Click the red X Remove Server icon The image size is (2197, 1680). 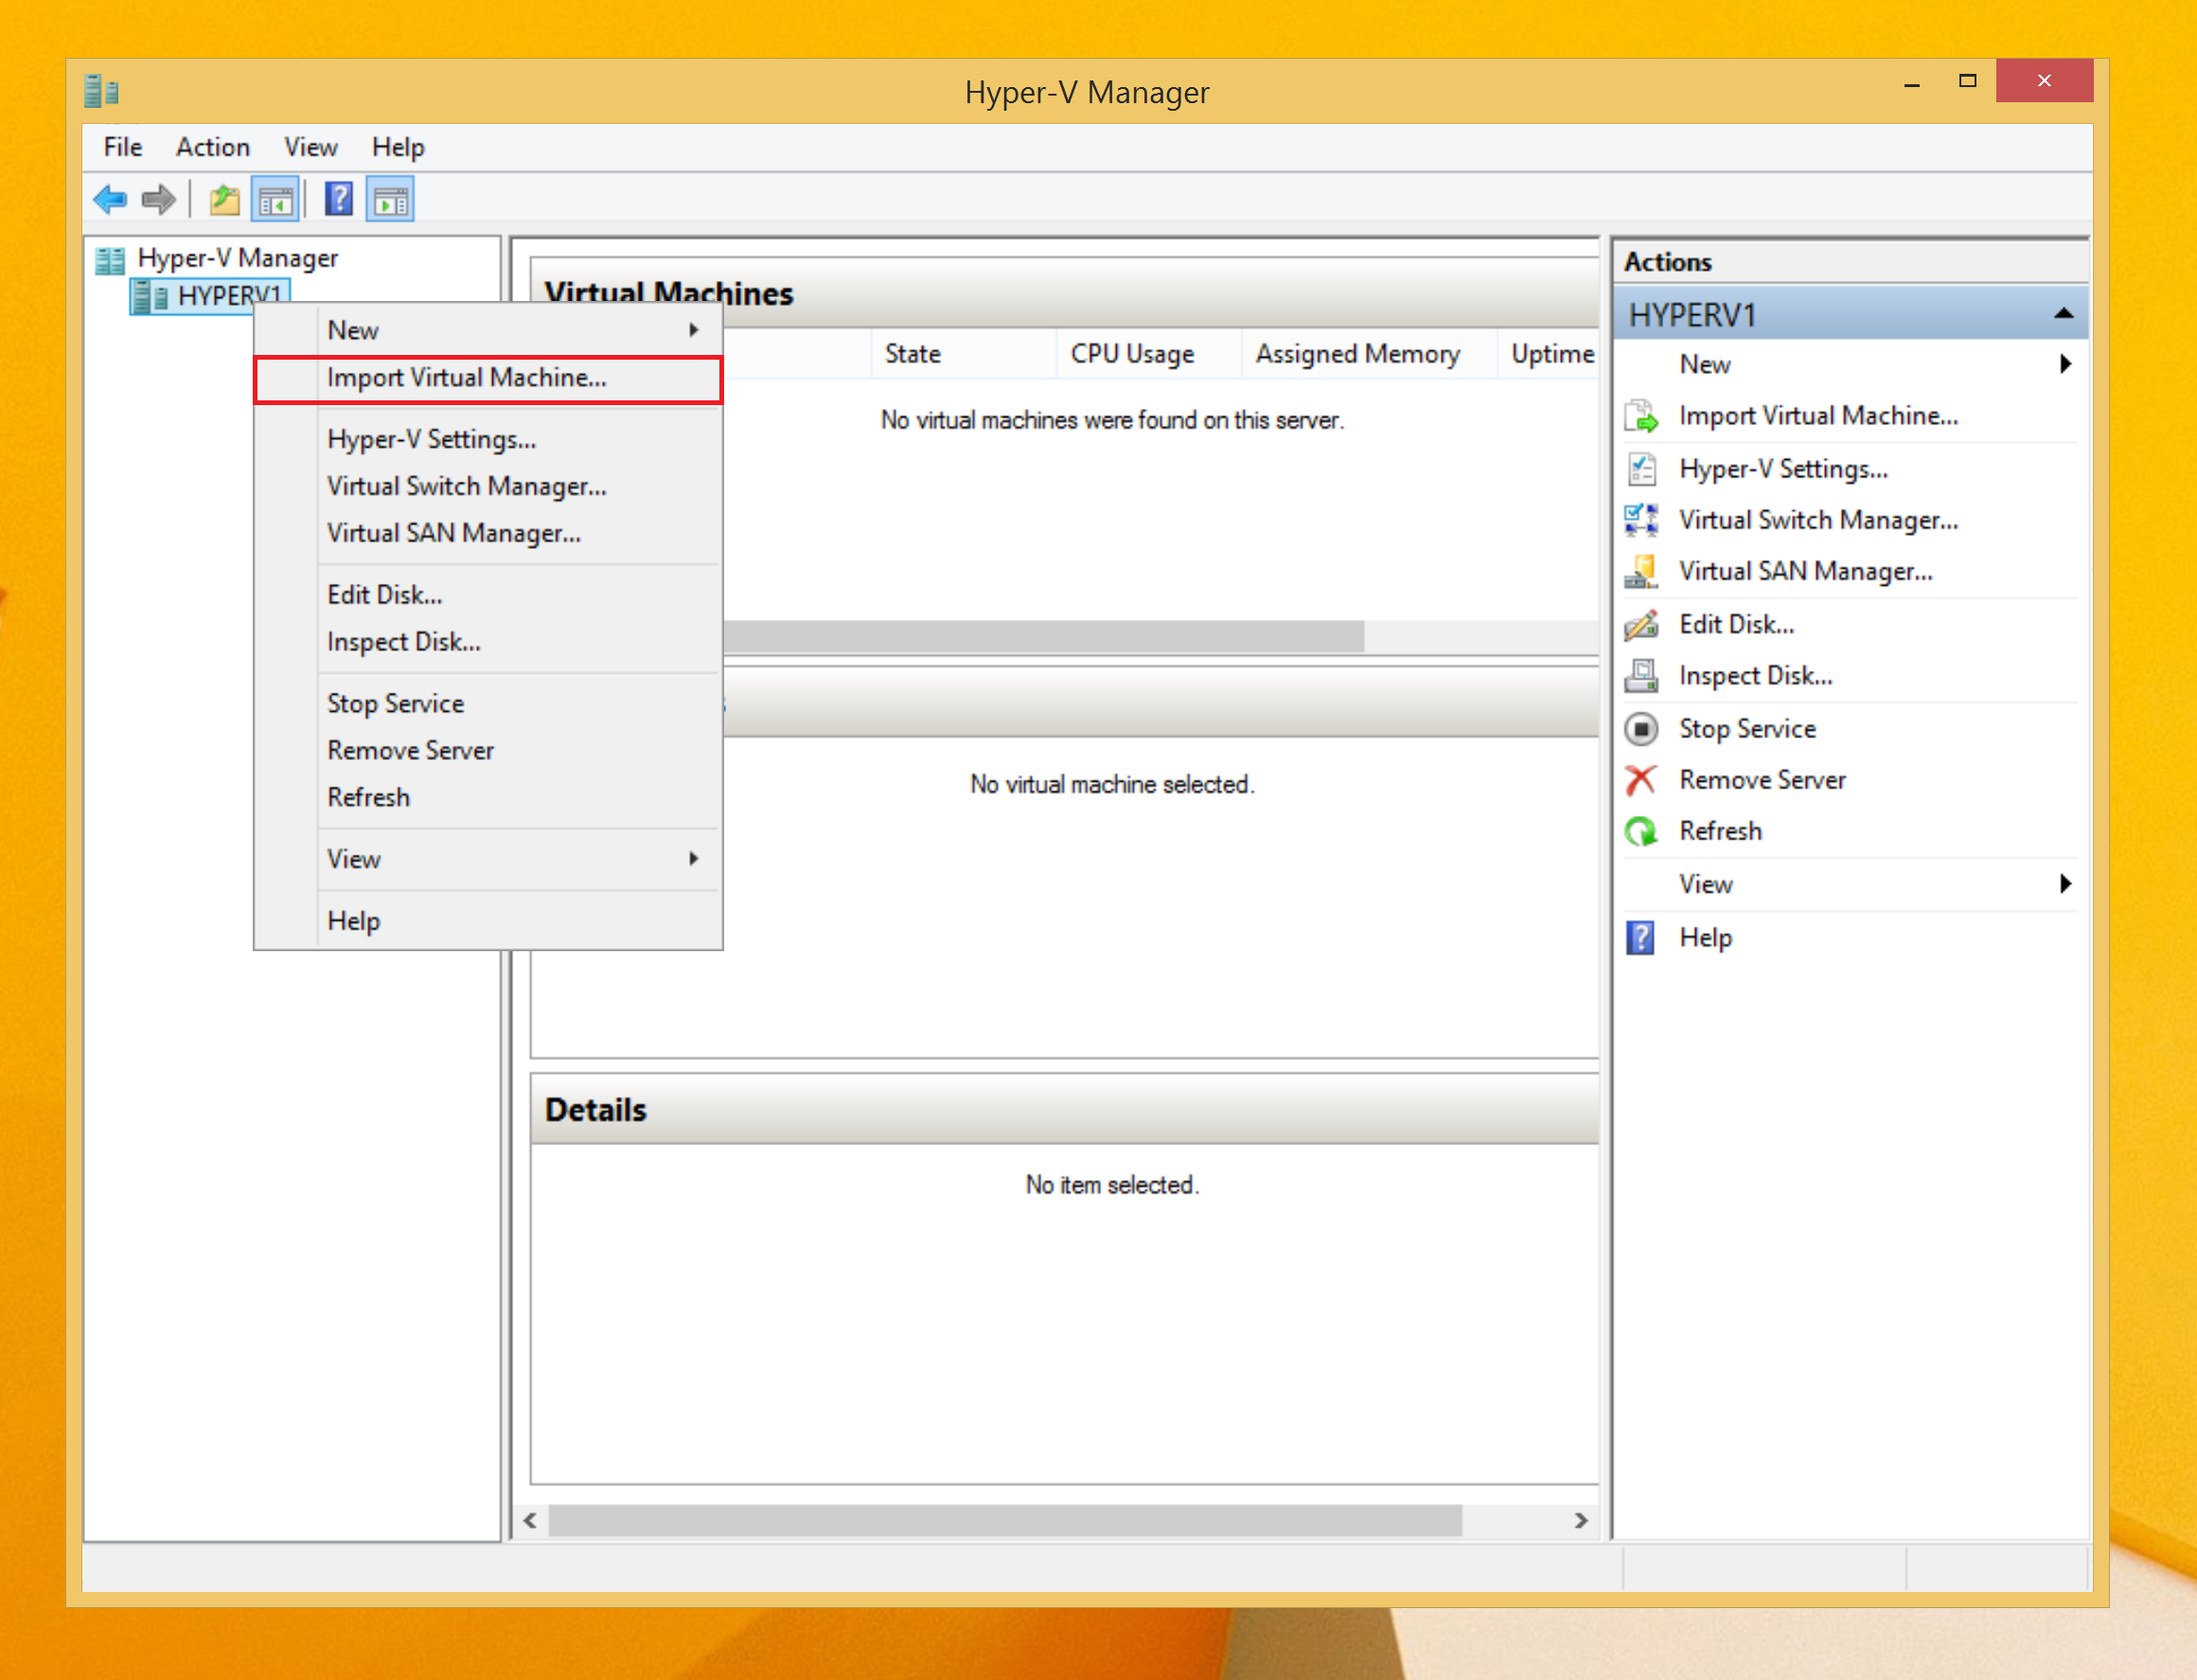(1641, 780)
